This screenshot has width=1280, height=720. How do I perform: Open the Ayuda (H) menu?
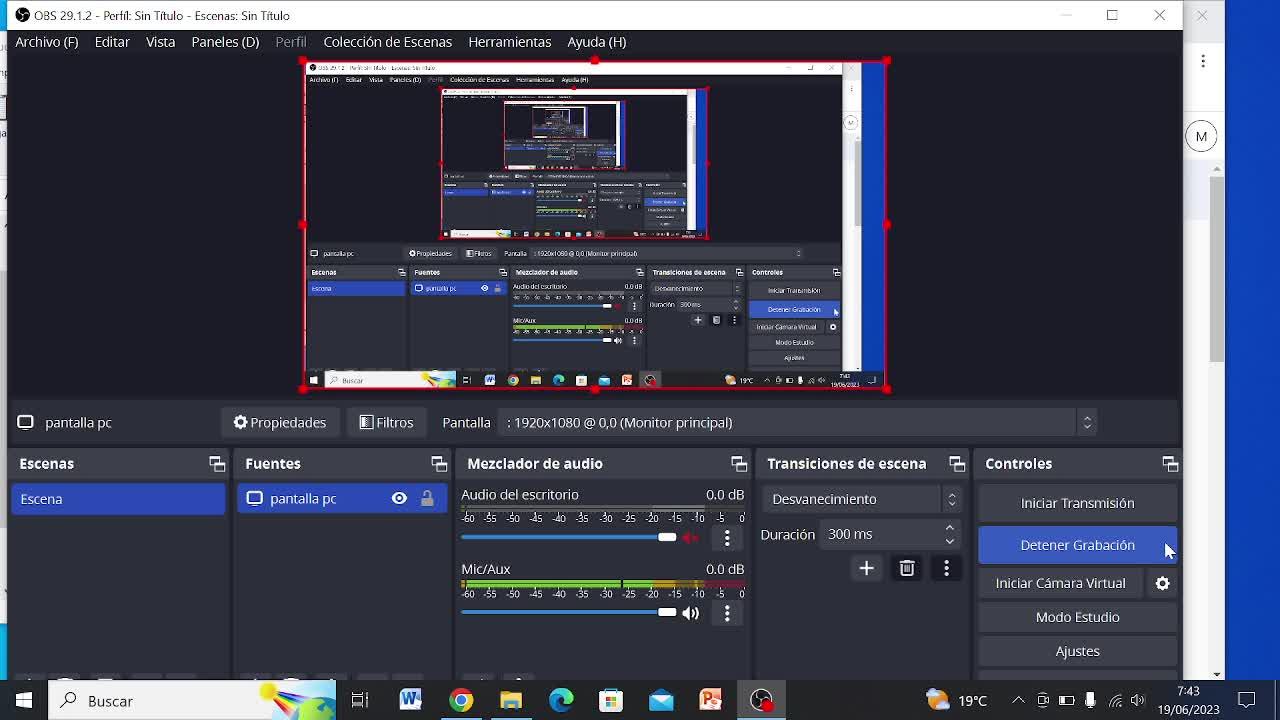coord(597,42)
